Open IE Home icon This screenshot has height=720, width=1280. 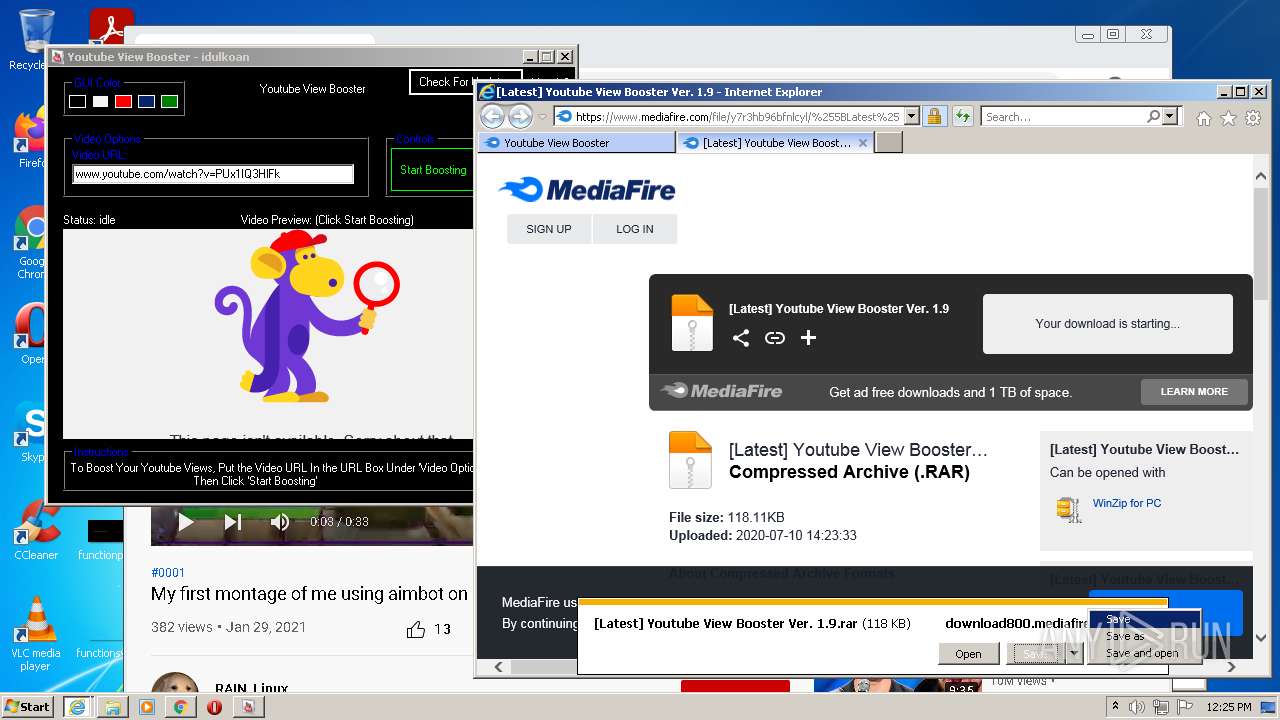pos(1204,118)
